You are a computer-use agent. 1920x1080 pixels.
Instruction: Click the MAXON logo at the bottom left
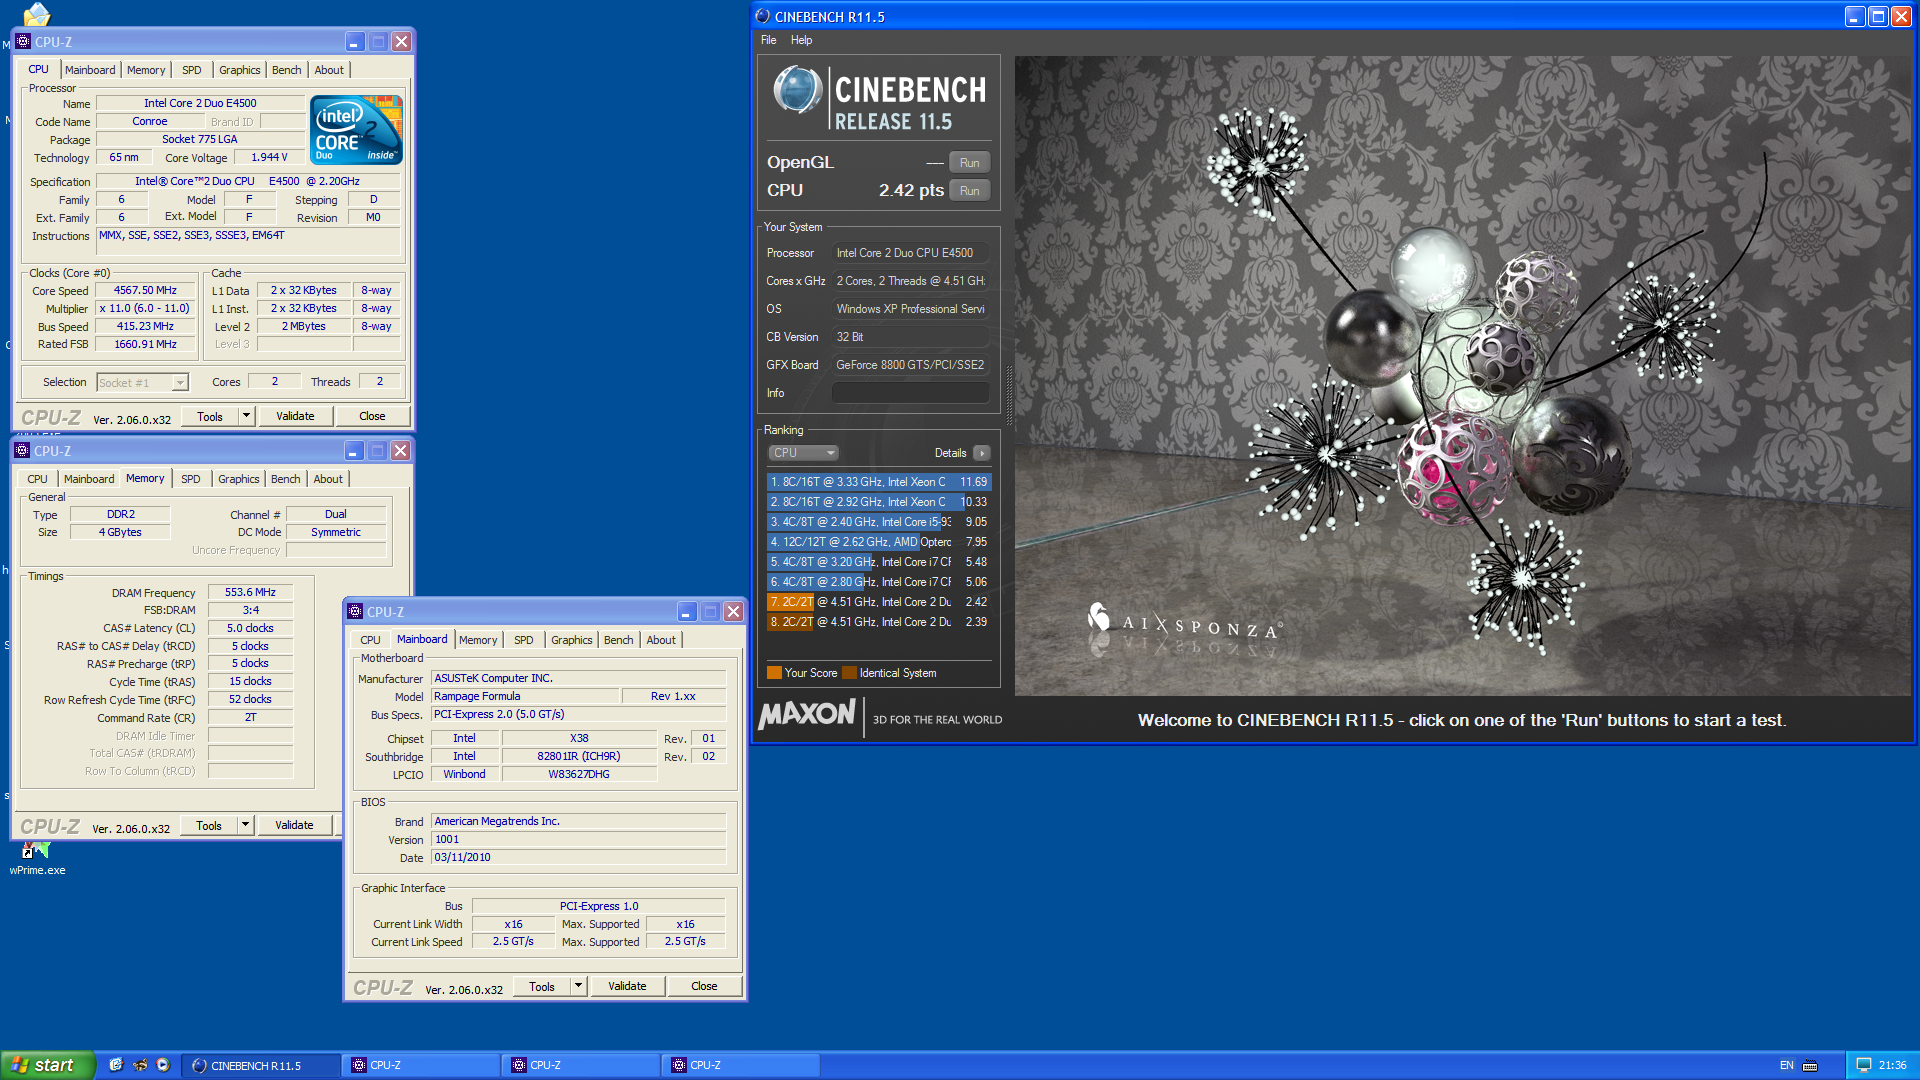pos(807,715)
